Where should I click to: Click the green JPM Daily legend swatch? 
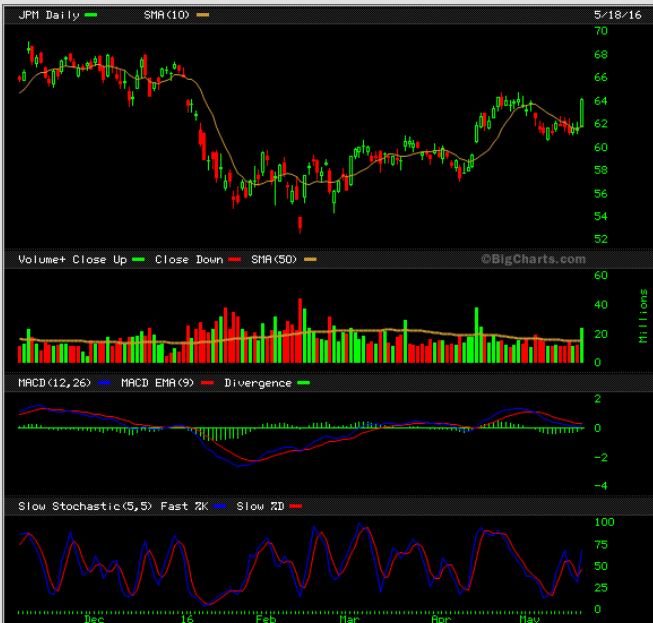point(92,17)
